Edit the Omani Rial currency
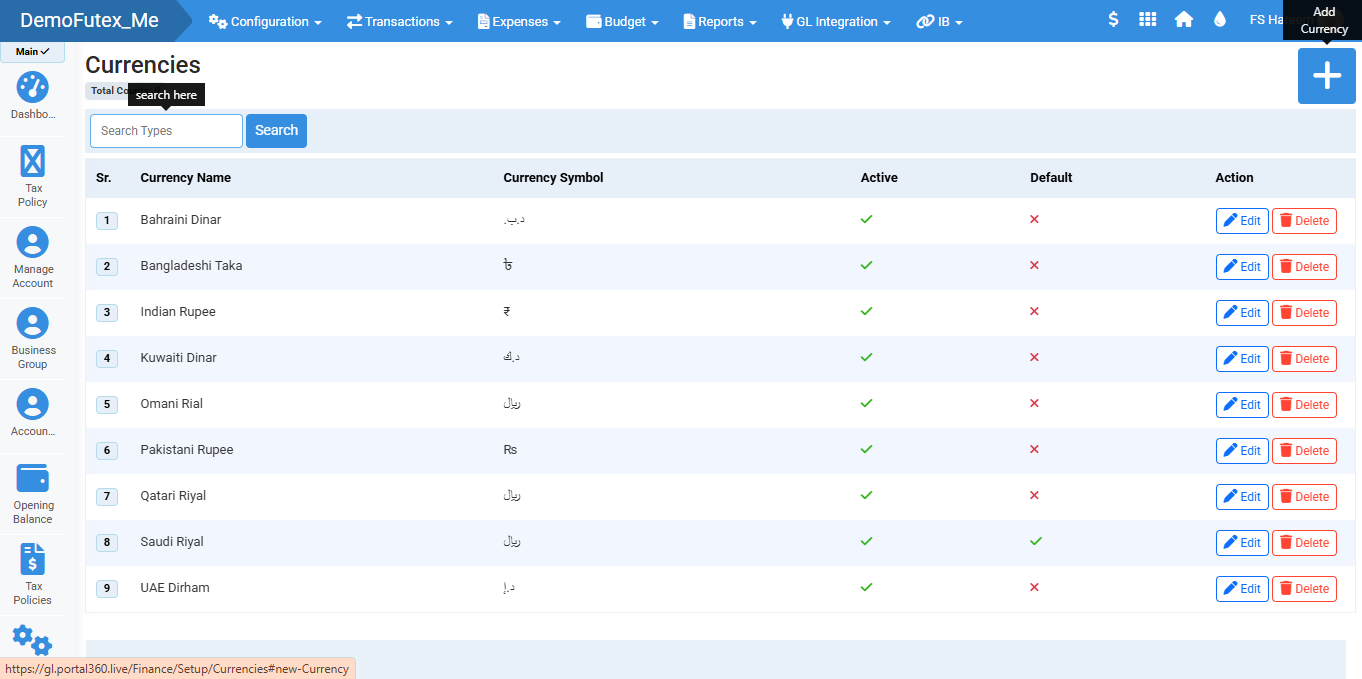This screenshot has width=1362, height=679. click(x=1242, y=405)
